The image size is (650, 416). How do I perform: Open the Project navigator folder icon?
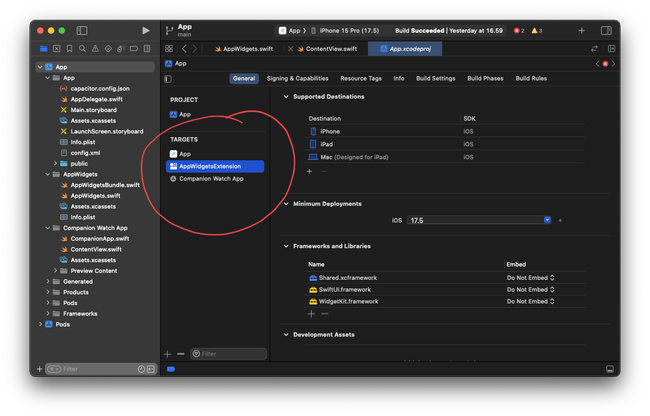(44, 49)
